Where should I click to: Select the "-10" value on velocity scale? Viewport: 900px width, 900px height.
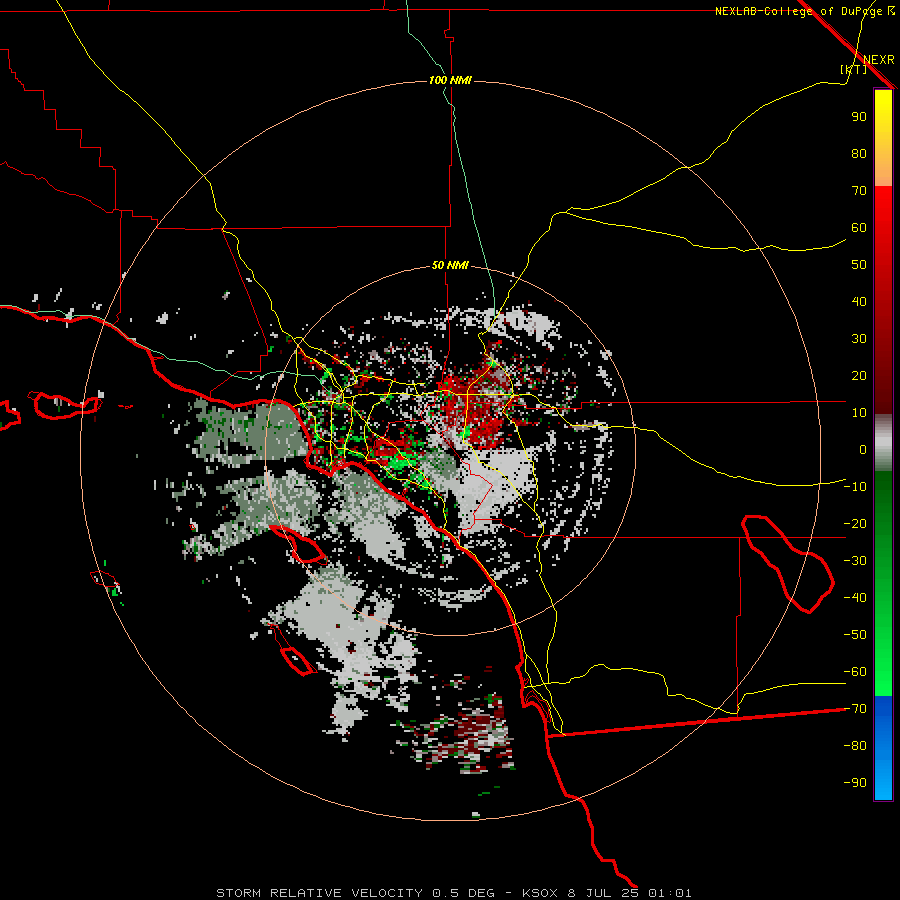coord(855,487)
